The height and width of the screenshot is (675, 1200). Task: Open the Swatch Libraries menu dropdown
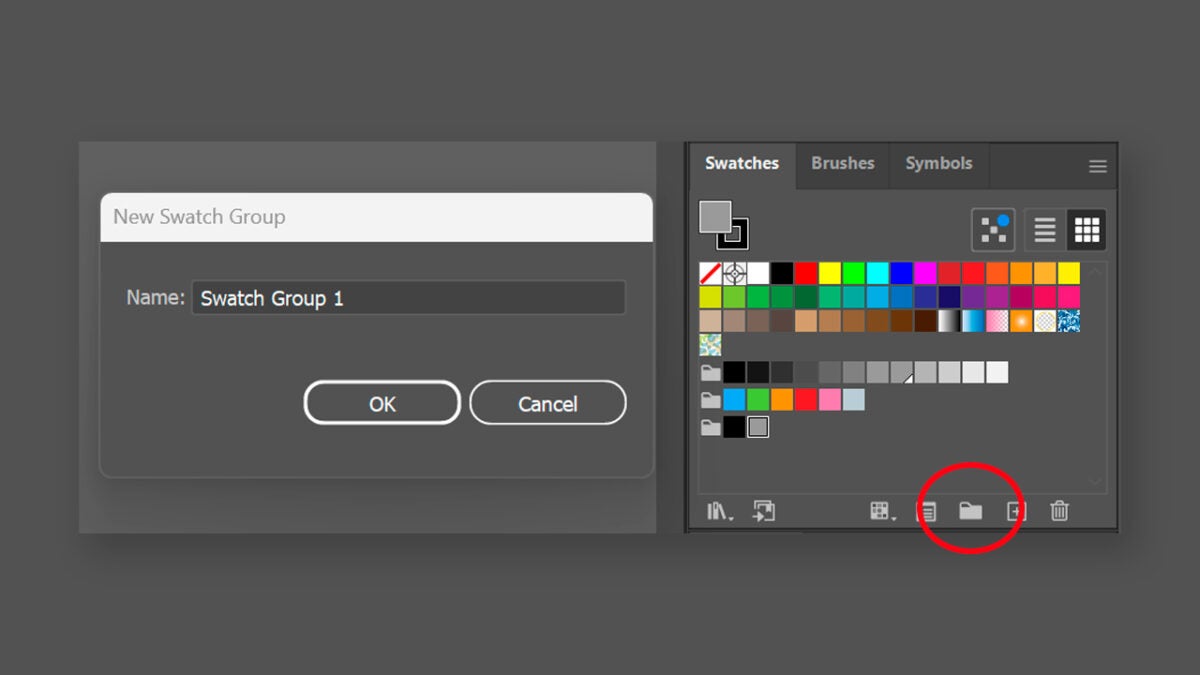tap(719, 511)
